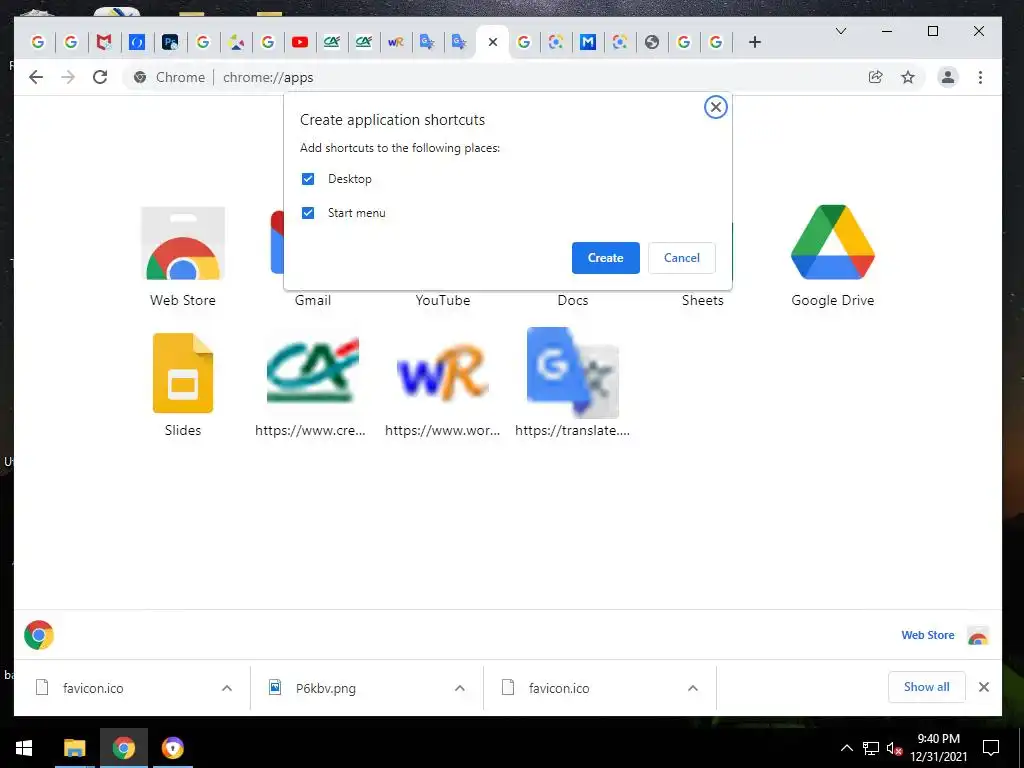
Task: Click the Web Store icon at bottom right
Action: click(978, 635)
